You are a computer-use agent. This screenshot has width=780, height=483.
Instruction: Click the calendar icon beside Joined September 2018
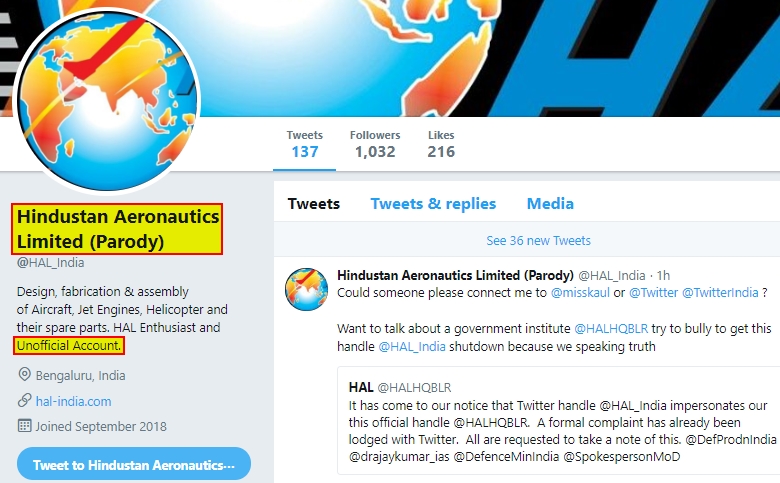coord(24,426)
